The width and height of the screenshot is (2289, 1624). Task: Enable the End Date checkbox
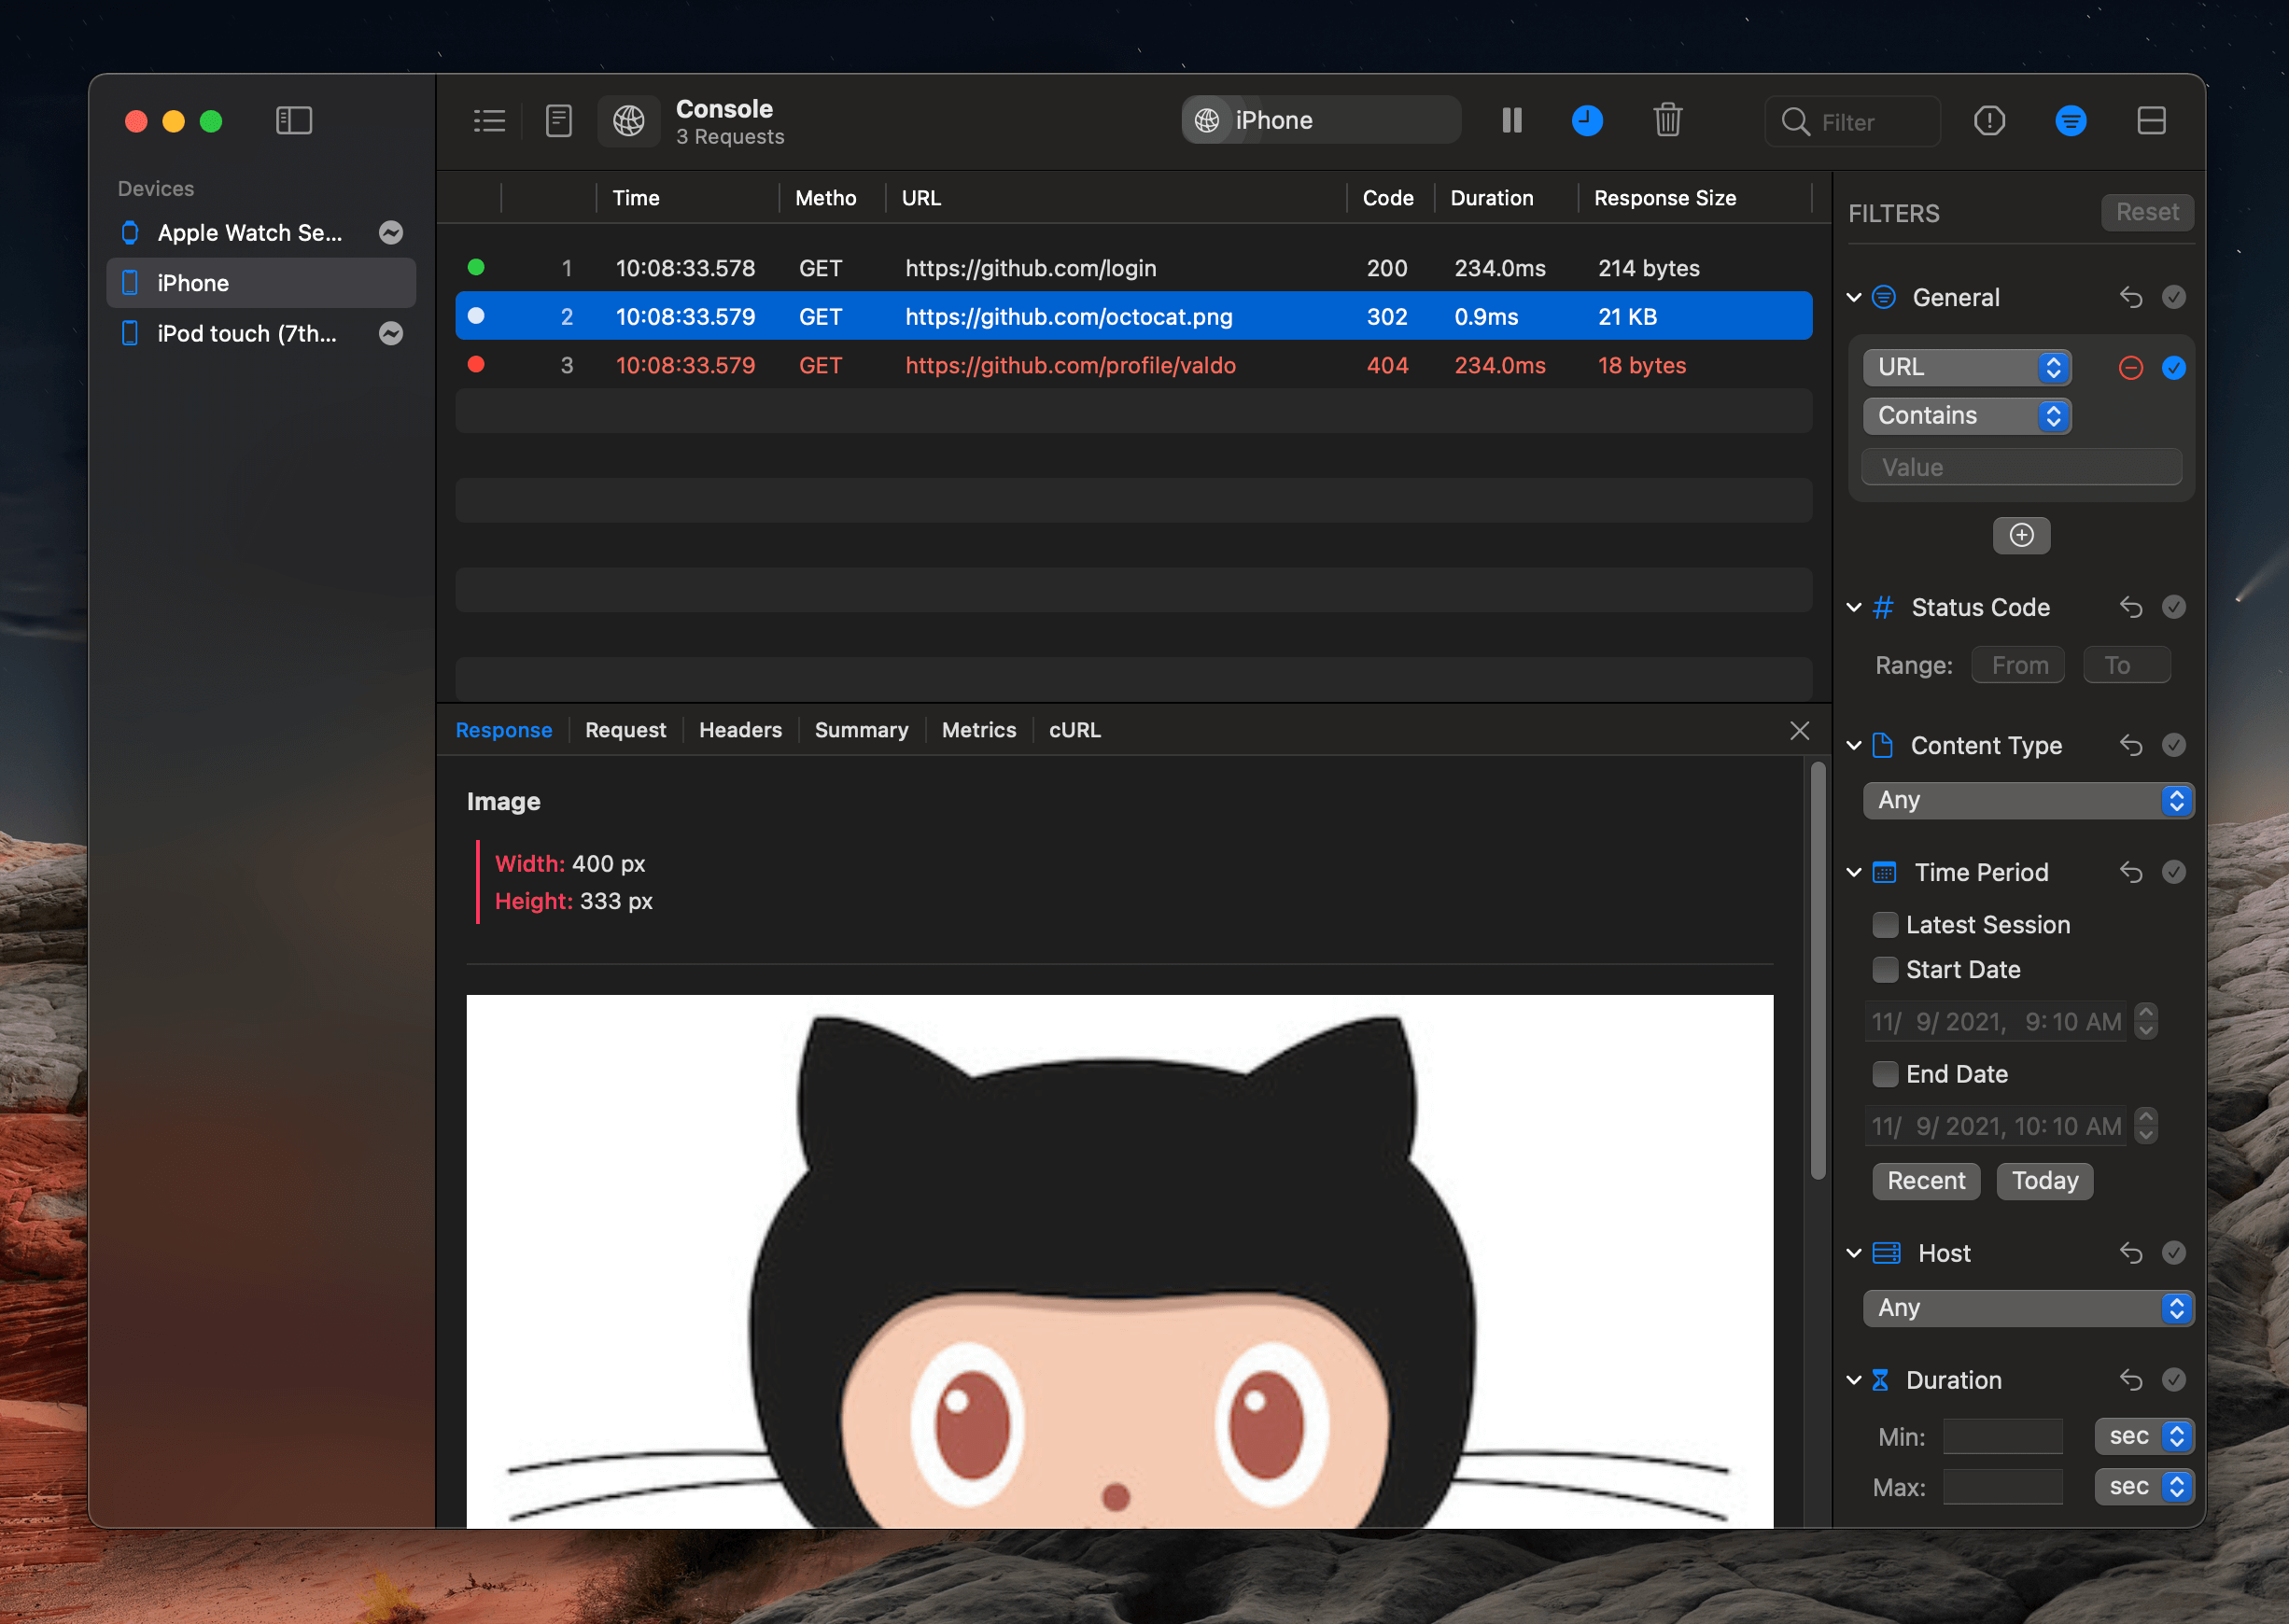[x=1885, y=1075]
